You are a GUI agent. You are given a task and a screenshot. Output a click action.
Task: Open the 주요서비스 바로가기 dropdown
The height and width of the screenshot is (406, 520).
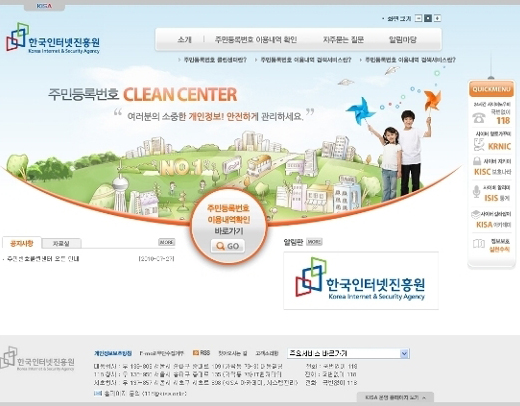[x=348, y=353]
